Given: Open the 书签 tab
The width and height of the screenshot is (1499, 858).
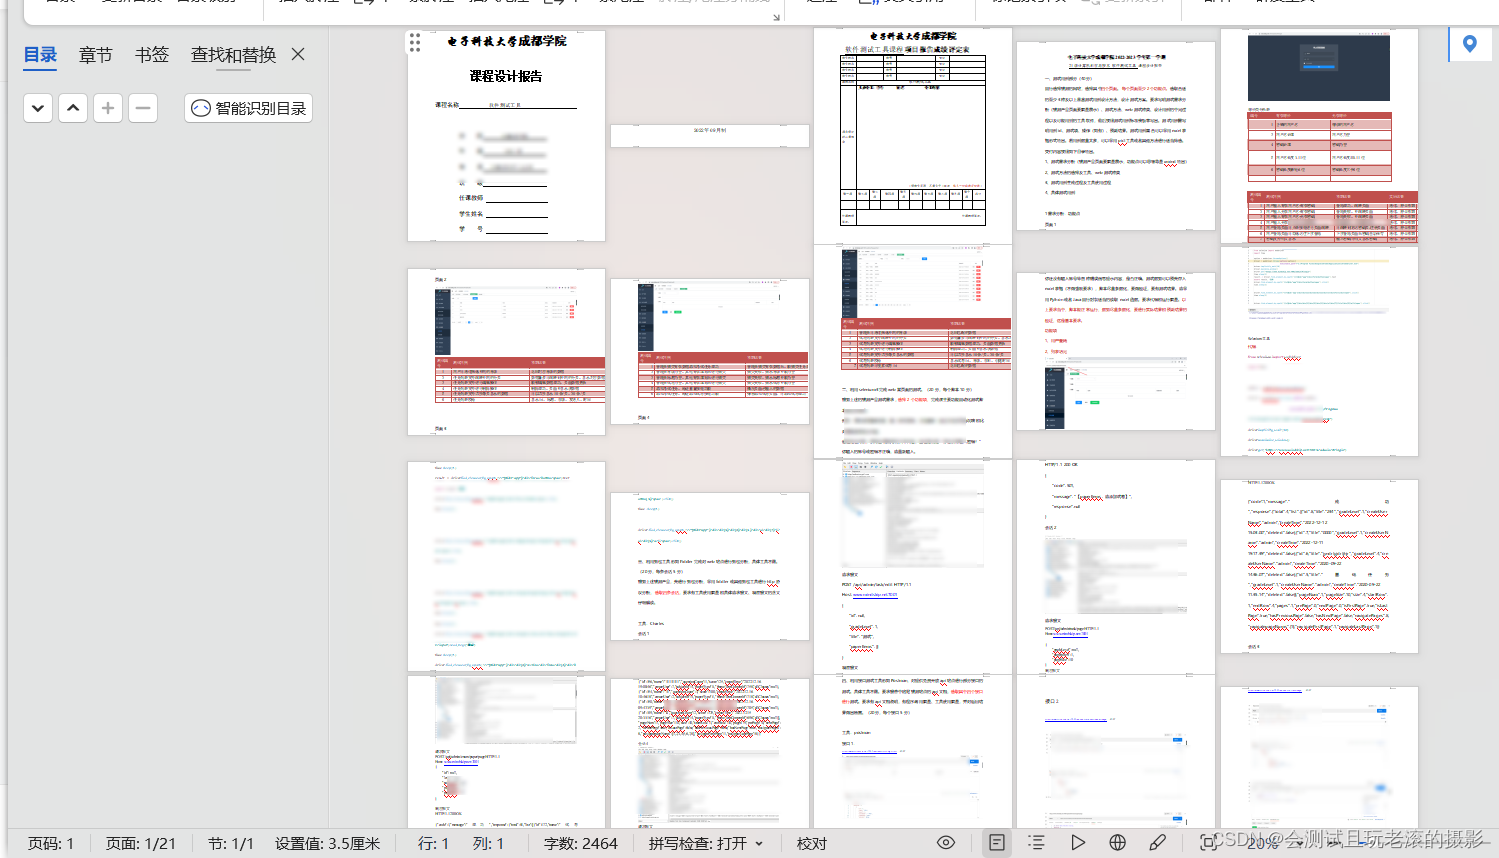Looking at the screenshot, I should tap(152, 55).
